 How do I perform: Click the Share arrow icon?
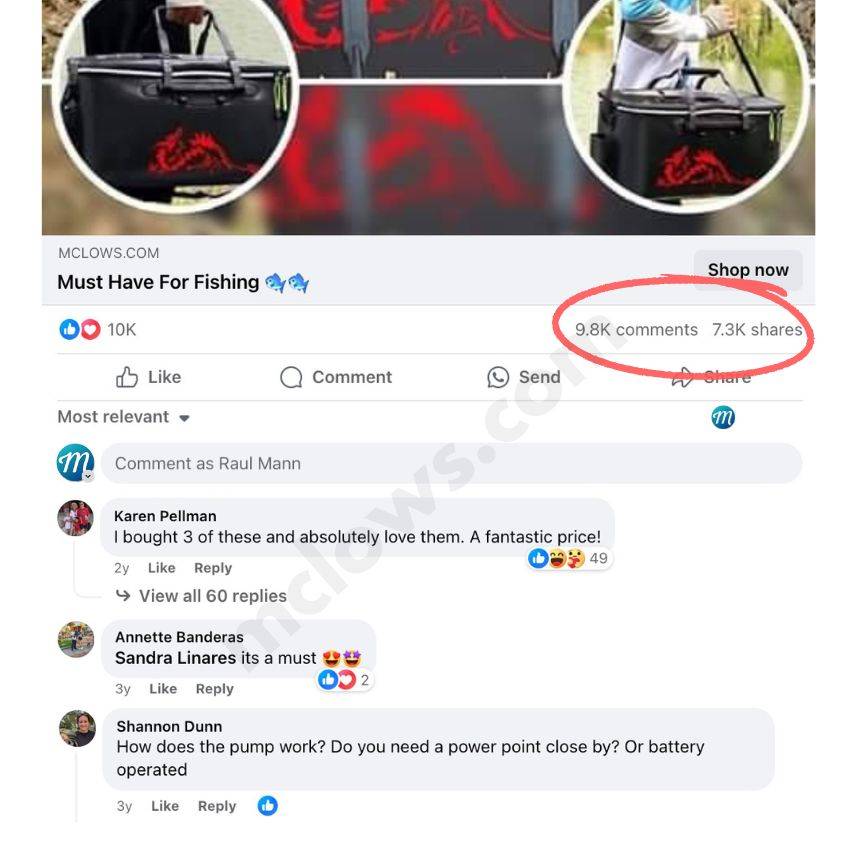click(682, 377)
